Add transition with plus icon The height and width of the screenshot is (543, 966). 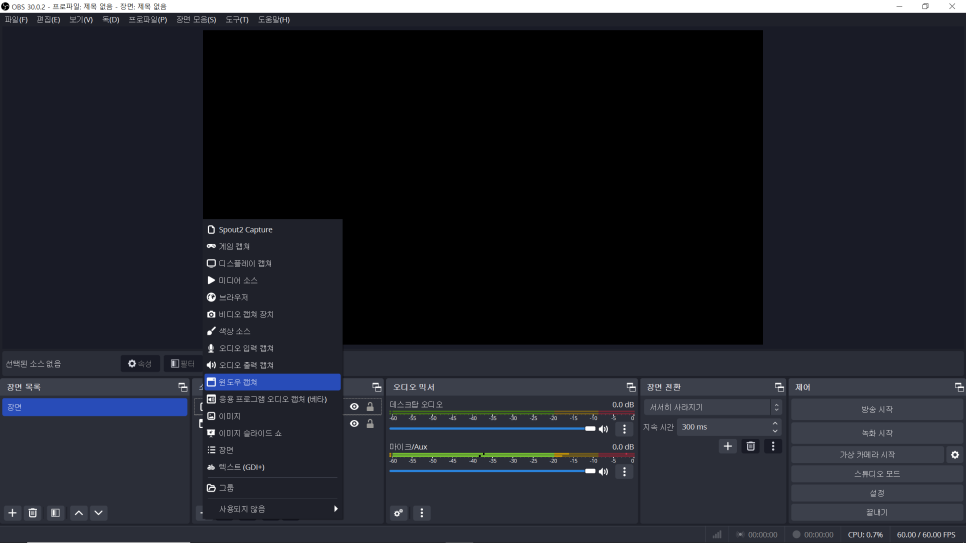pyautogui.click(x=728, y=446)
